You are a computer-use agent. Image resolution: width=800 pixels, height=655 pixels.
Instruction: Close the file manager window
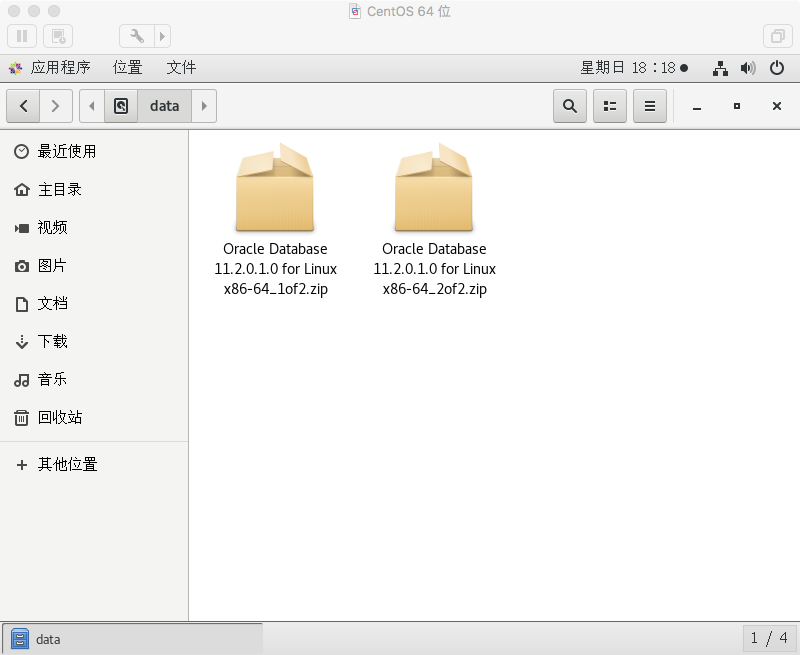click(x=777, y=106)
